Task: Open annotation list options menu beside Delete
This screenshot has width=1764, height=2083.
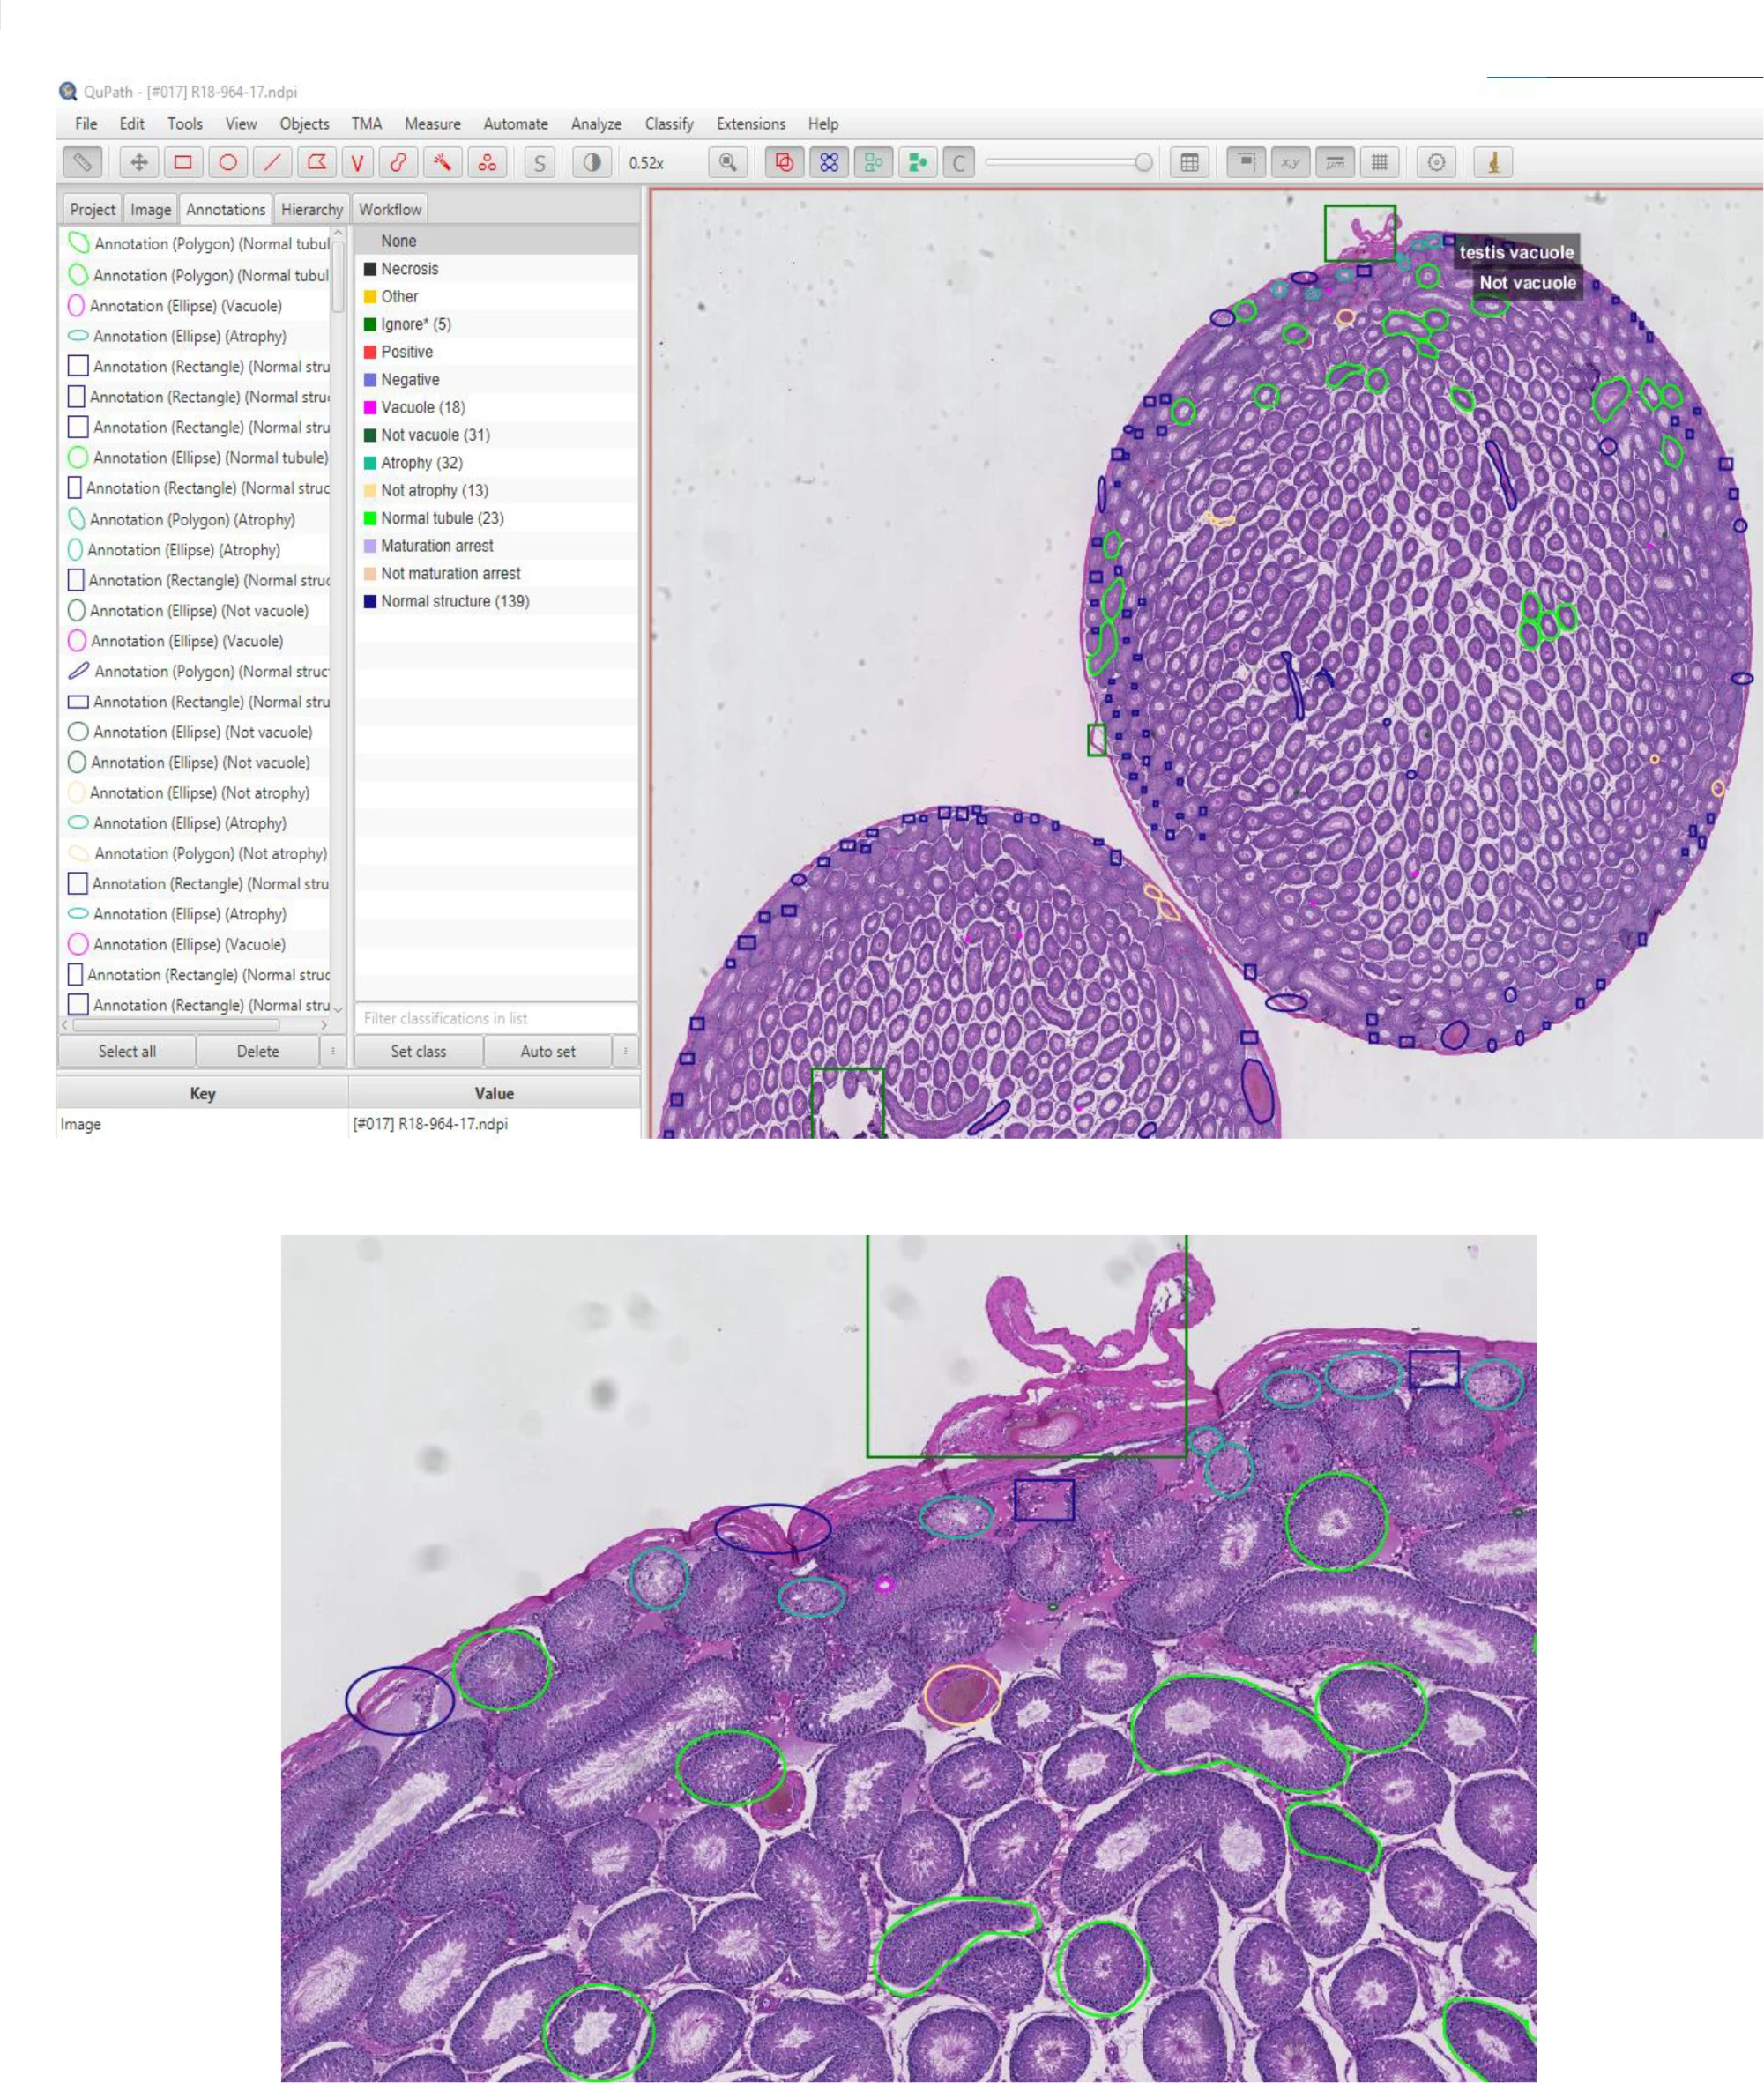Action: [x=333, y=1051]
